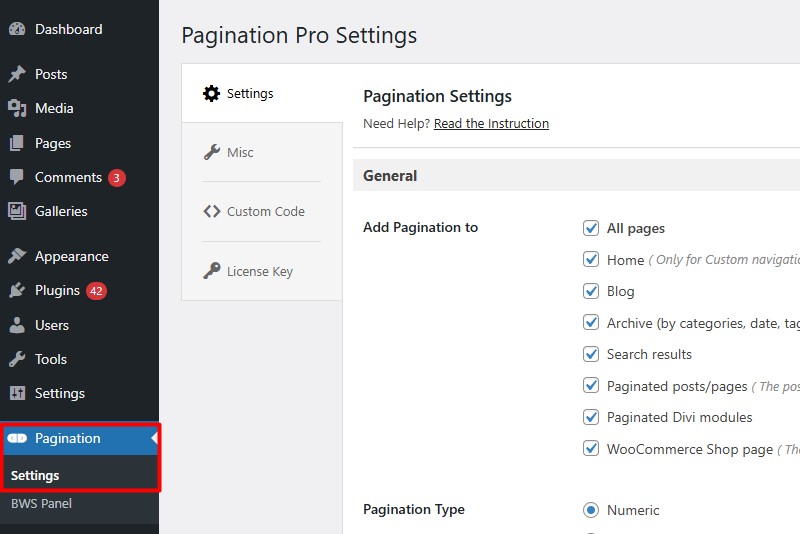Click the Comments speech bubble icon
Image resolution: width=800 pixels, height=534 pixels.
pos(17,177)
